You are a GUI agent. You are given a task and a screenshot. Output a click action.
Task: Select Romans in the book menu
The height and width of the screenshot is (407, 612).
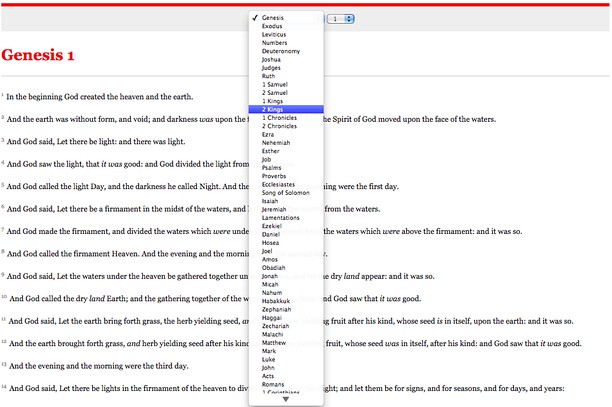286,384
